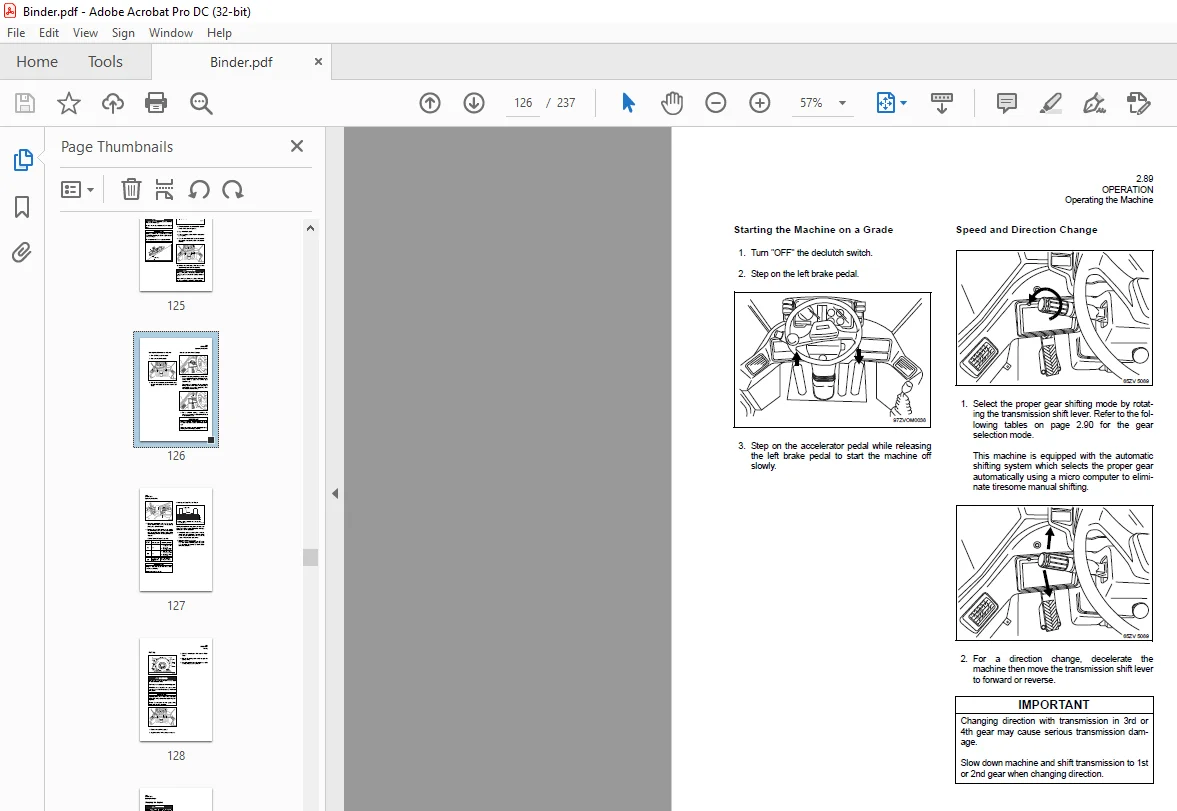Viewport: 1177px width, 811px height.
Task: Expand fit page options arrow
Action: tap(903, 103)
